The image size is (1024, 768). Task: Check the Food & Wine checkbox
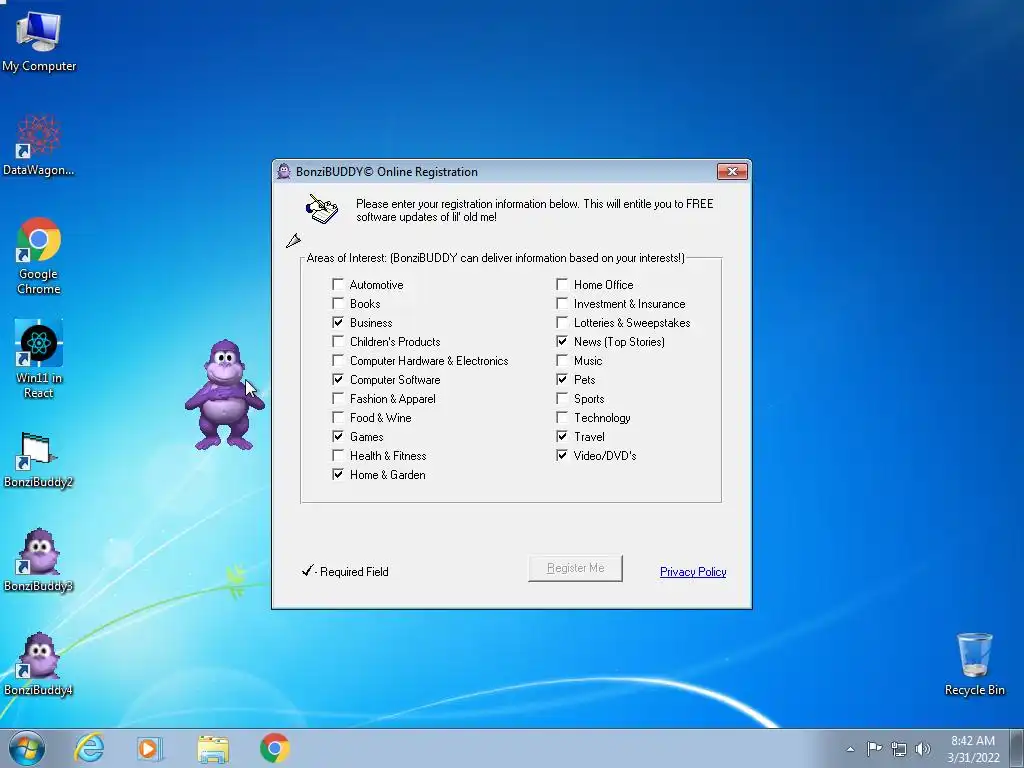[x=338, y=417]
